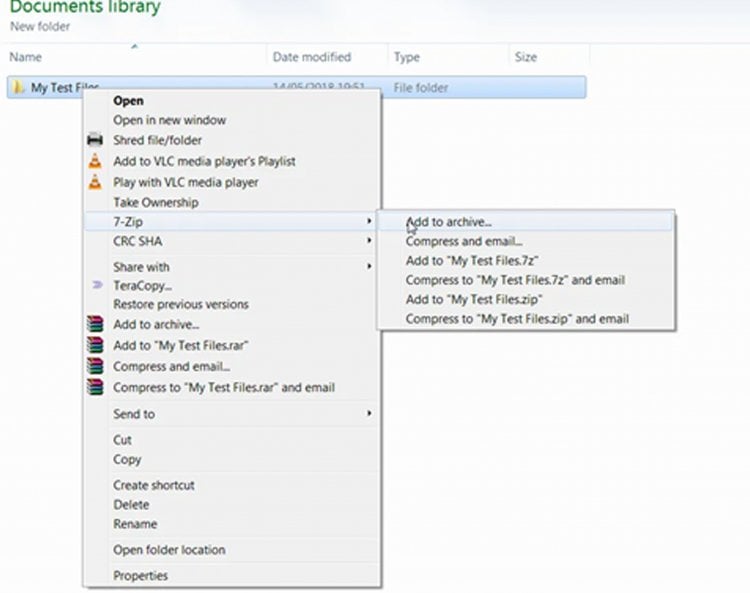Image resolution: width=750 pixels, height=593 pixels.
Task: Click the TeraCopy arrow icon
Action: (x=97, y=285)
